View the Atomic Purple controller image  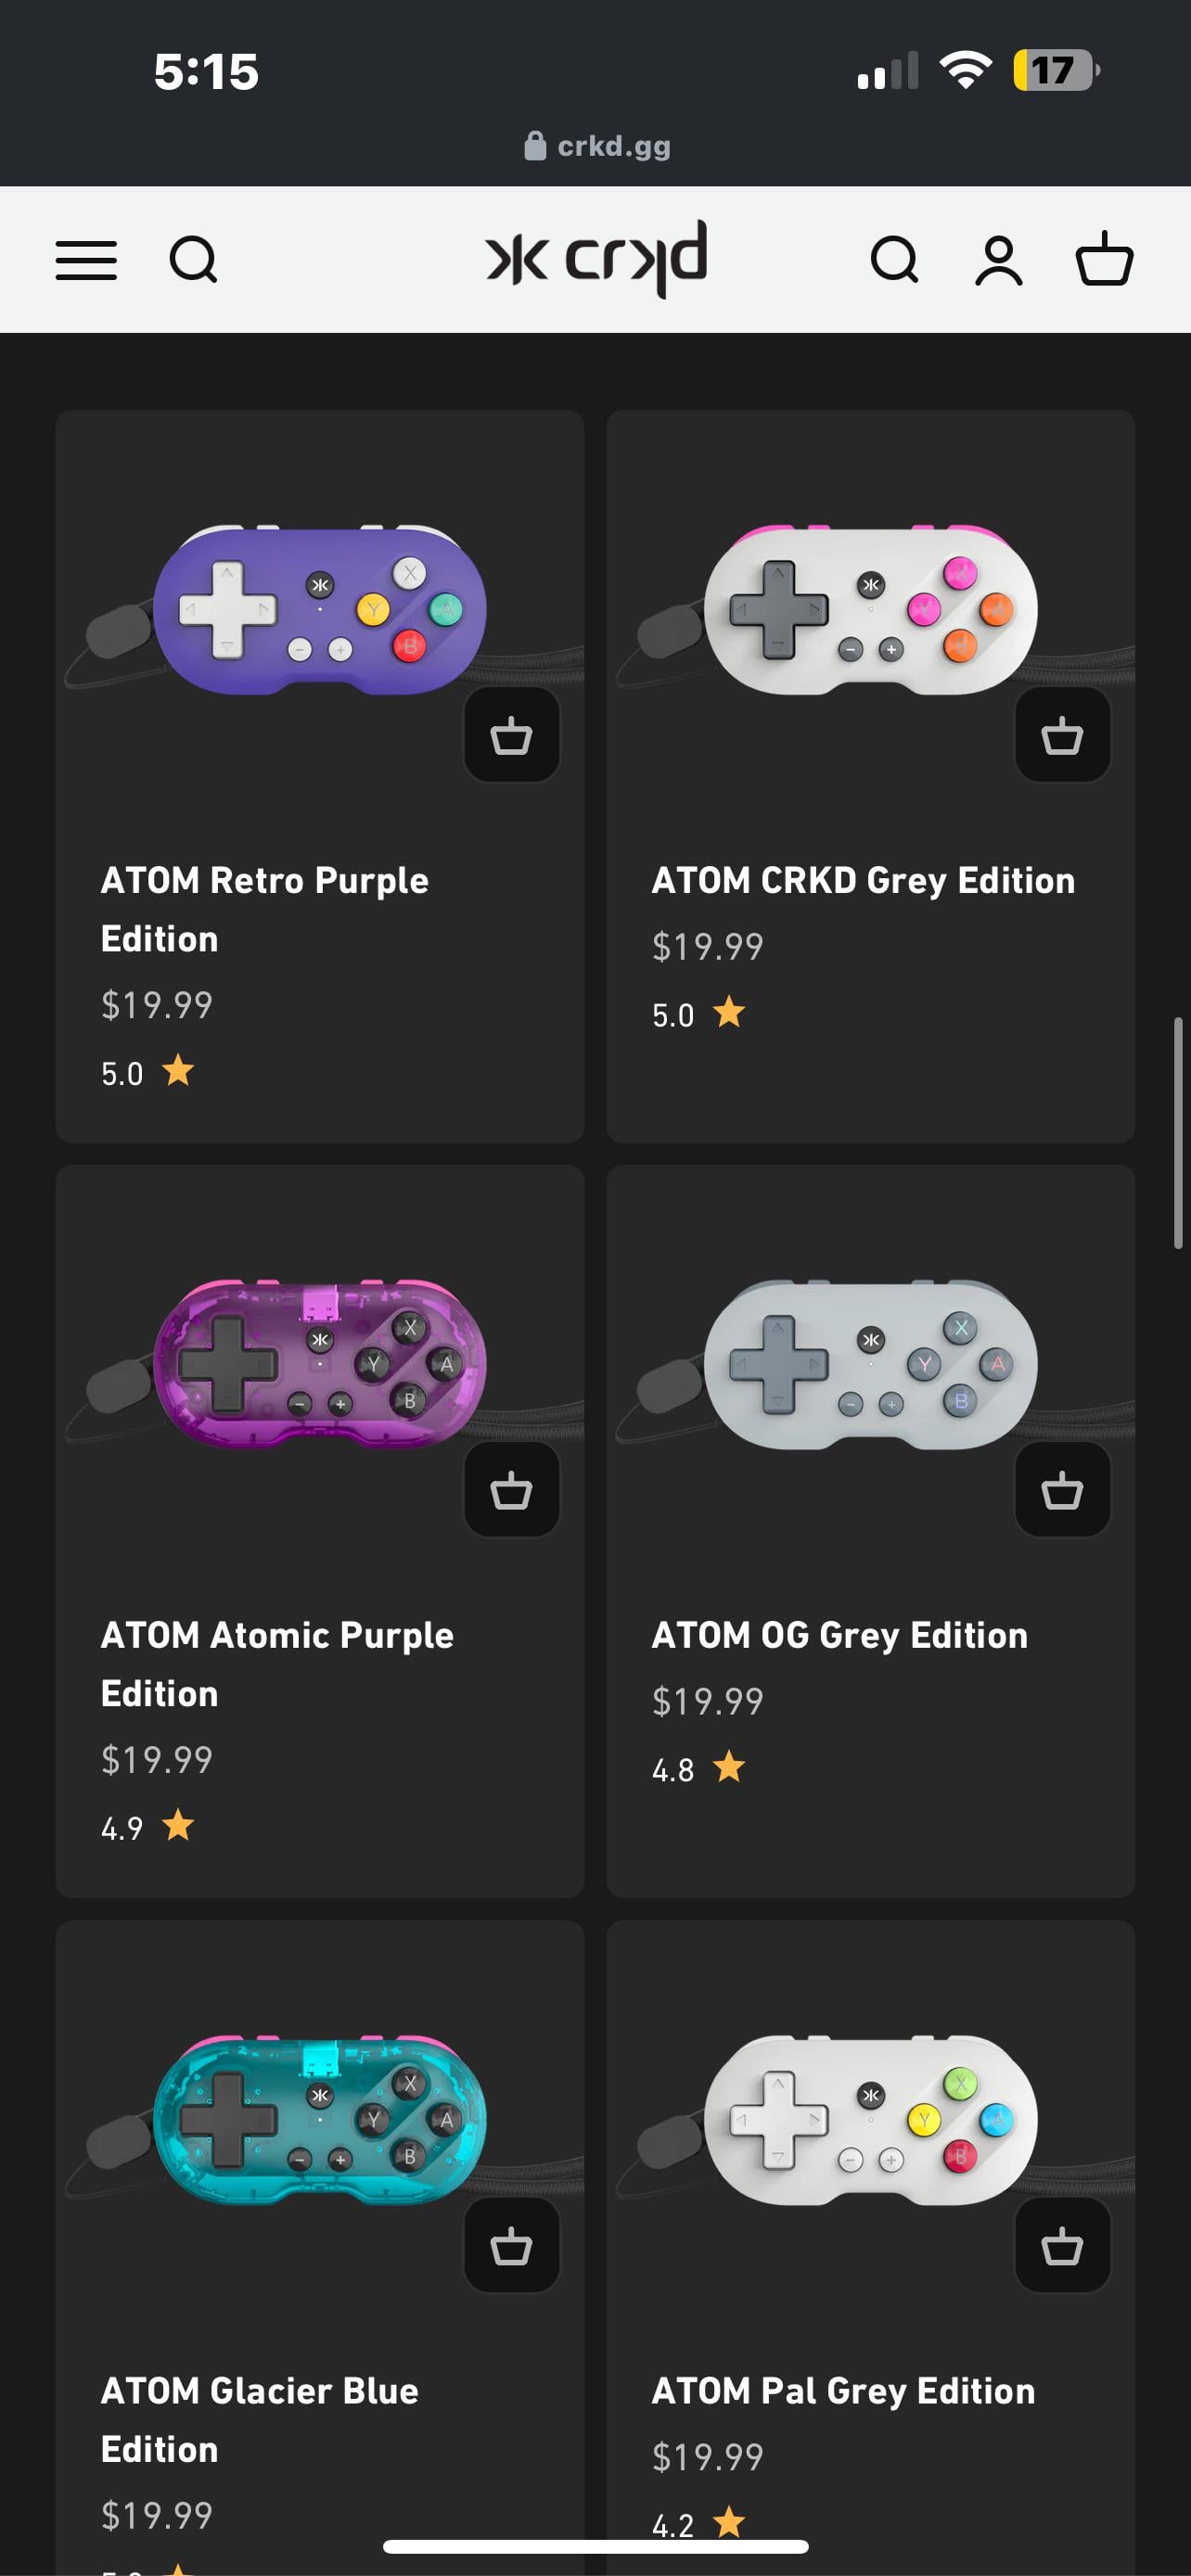pos(320,1363)
